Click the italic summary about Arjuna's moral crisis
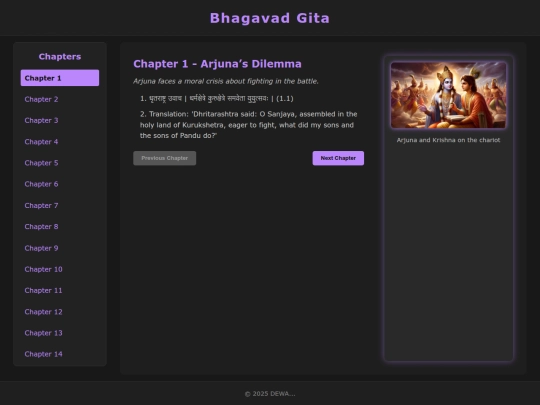 point(226,81)
